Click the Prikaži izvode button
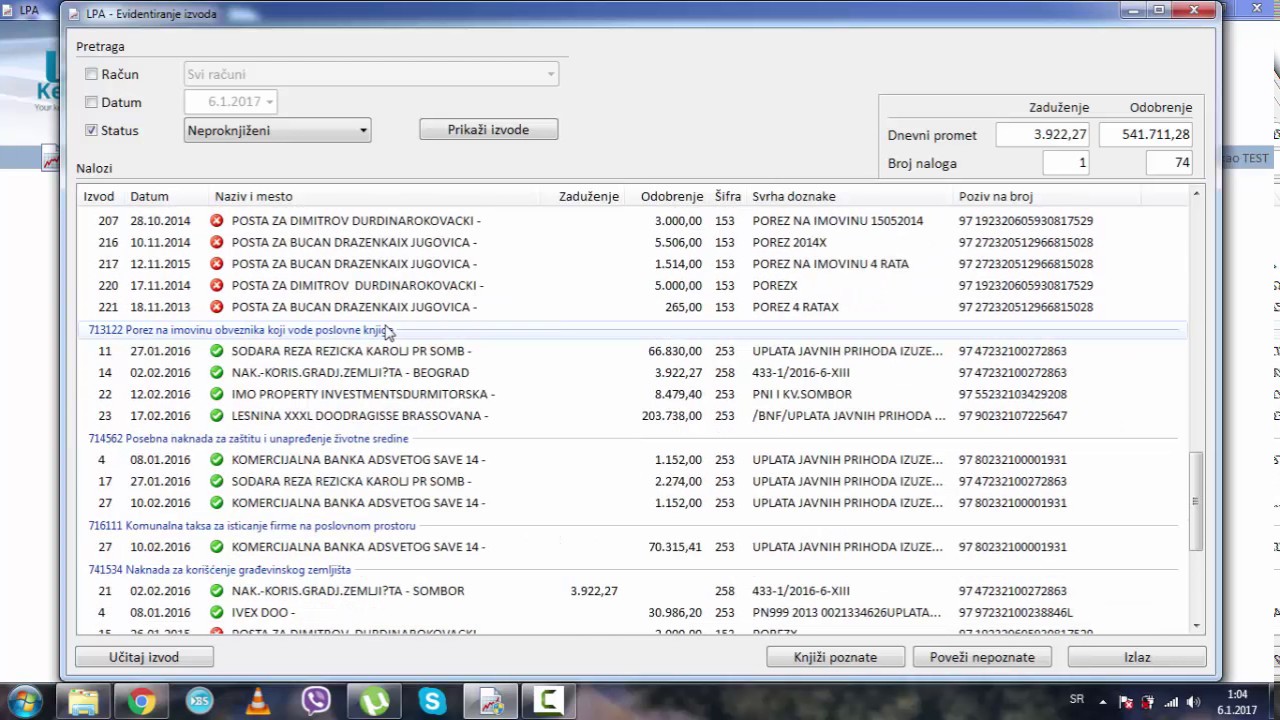Image resolution: width=1280 pixels, height=720 pixels. [x=488, y=129]
